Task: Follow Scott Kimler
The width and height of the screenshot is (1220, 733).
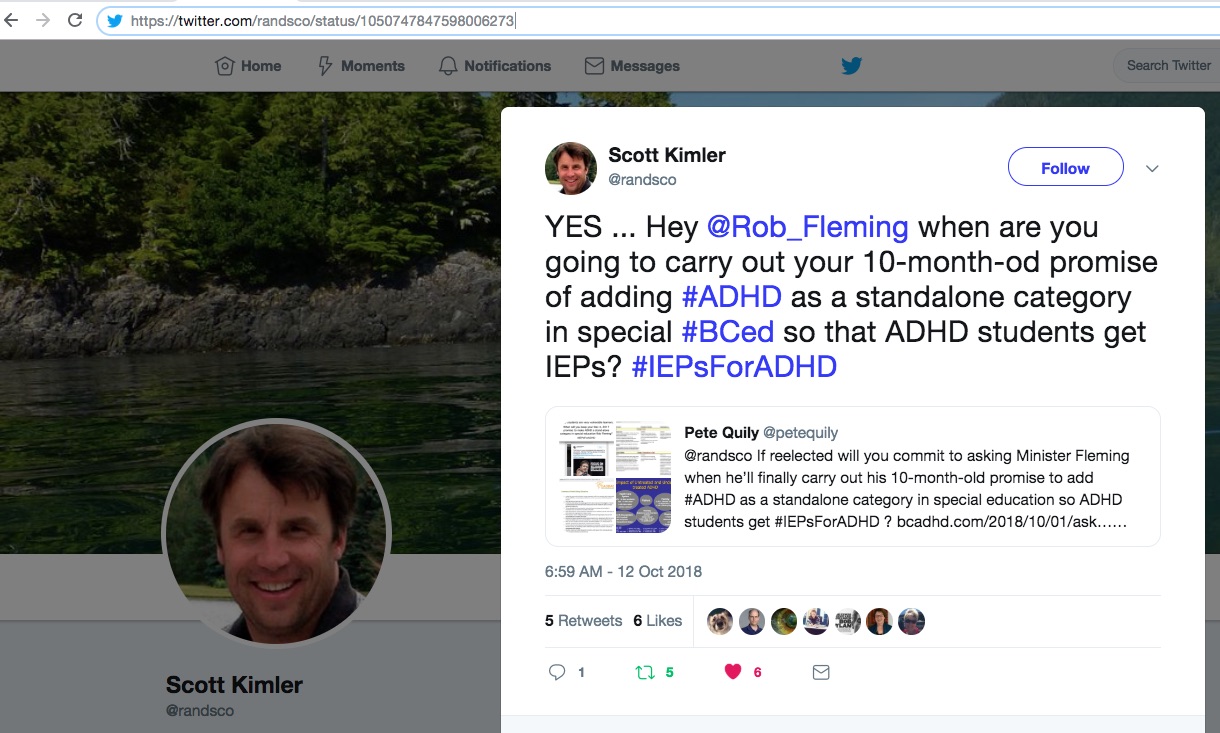Action: click(x=1065, y=168)
